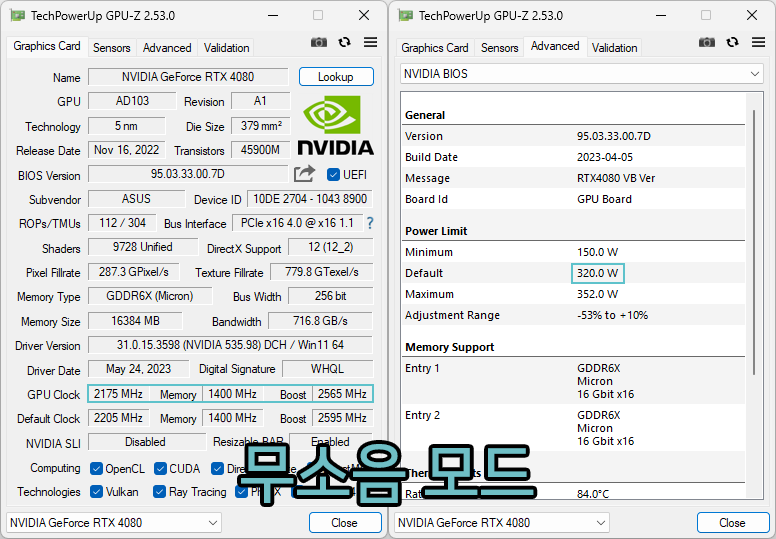The width and height of the screenshot is (776, 539).
Task: Switch to Validation tab in right window
Action: point(614,48)
